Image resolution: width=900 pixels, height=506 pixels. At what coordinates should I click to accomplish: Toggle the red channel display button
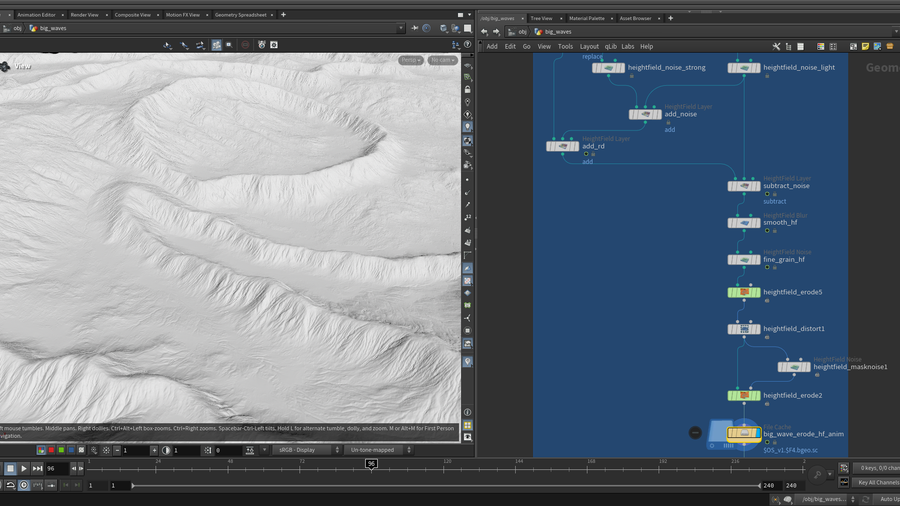pos(52,451)
